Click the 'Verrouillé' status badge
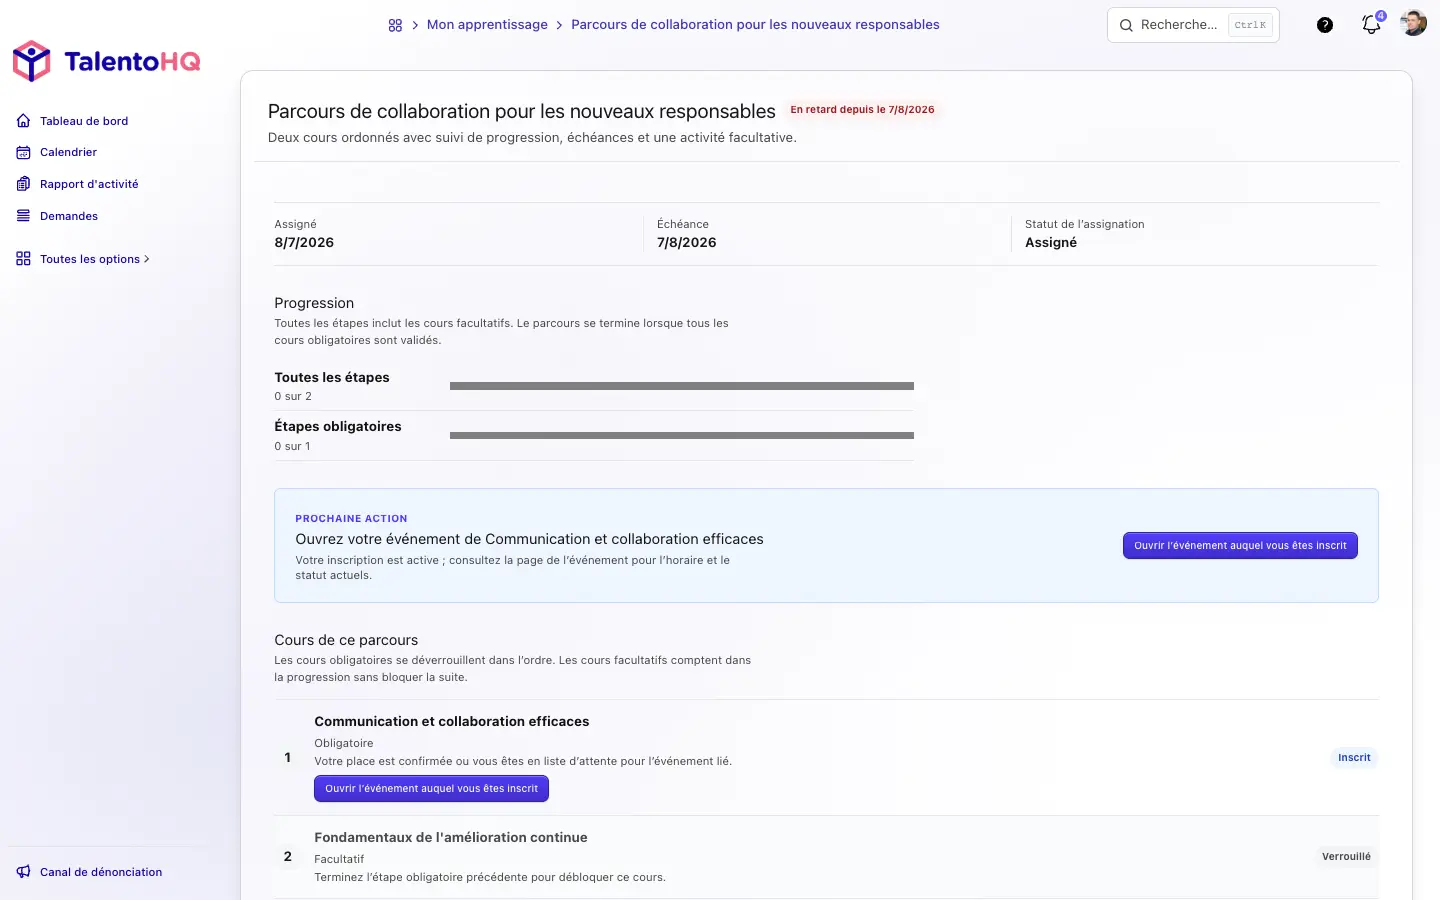 click(1346, 857)
